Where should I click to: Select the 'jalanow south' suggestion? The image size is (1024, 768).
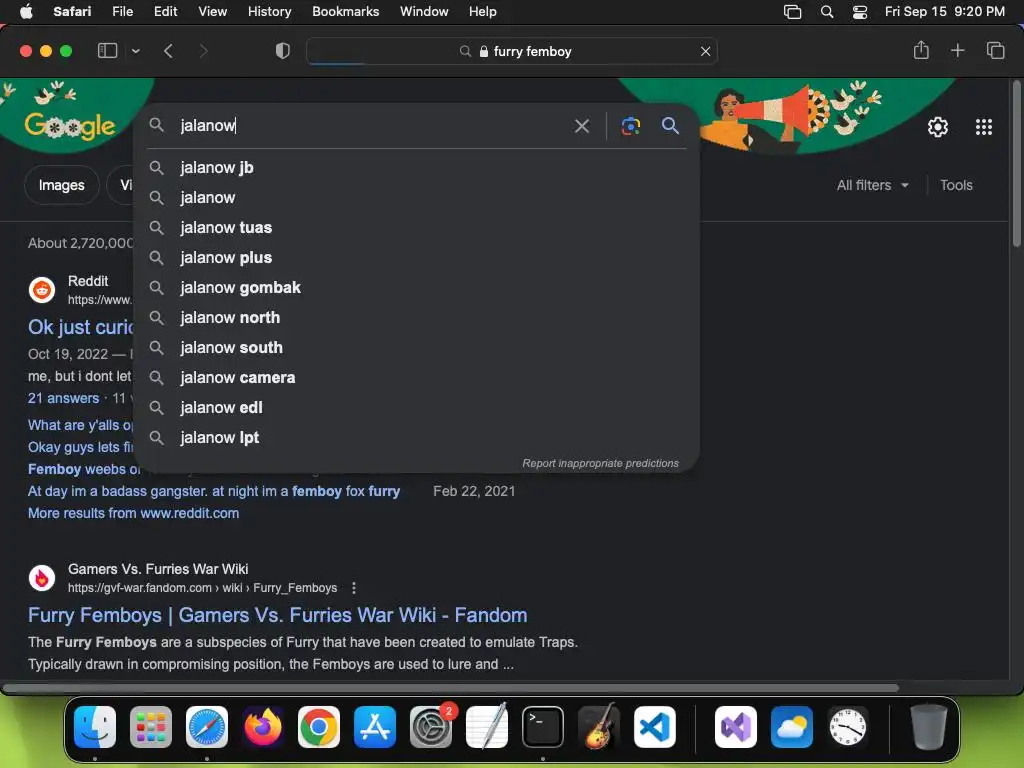click(x=417, y=348)
